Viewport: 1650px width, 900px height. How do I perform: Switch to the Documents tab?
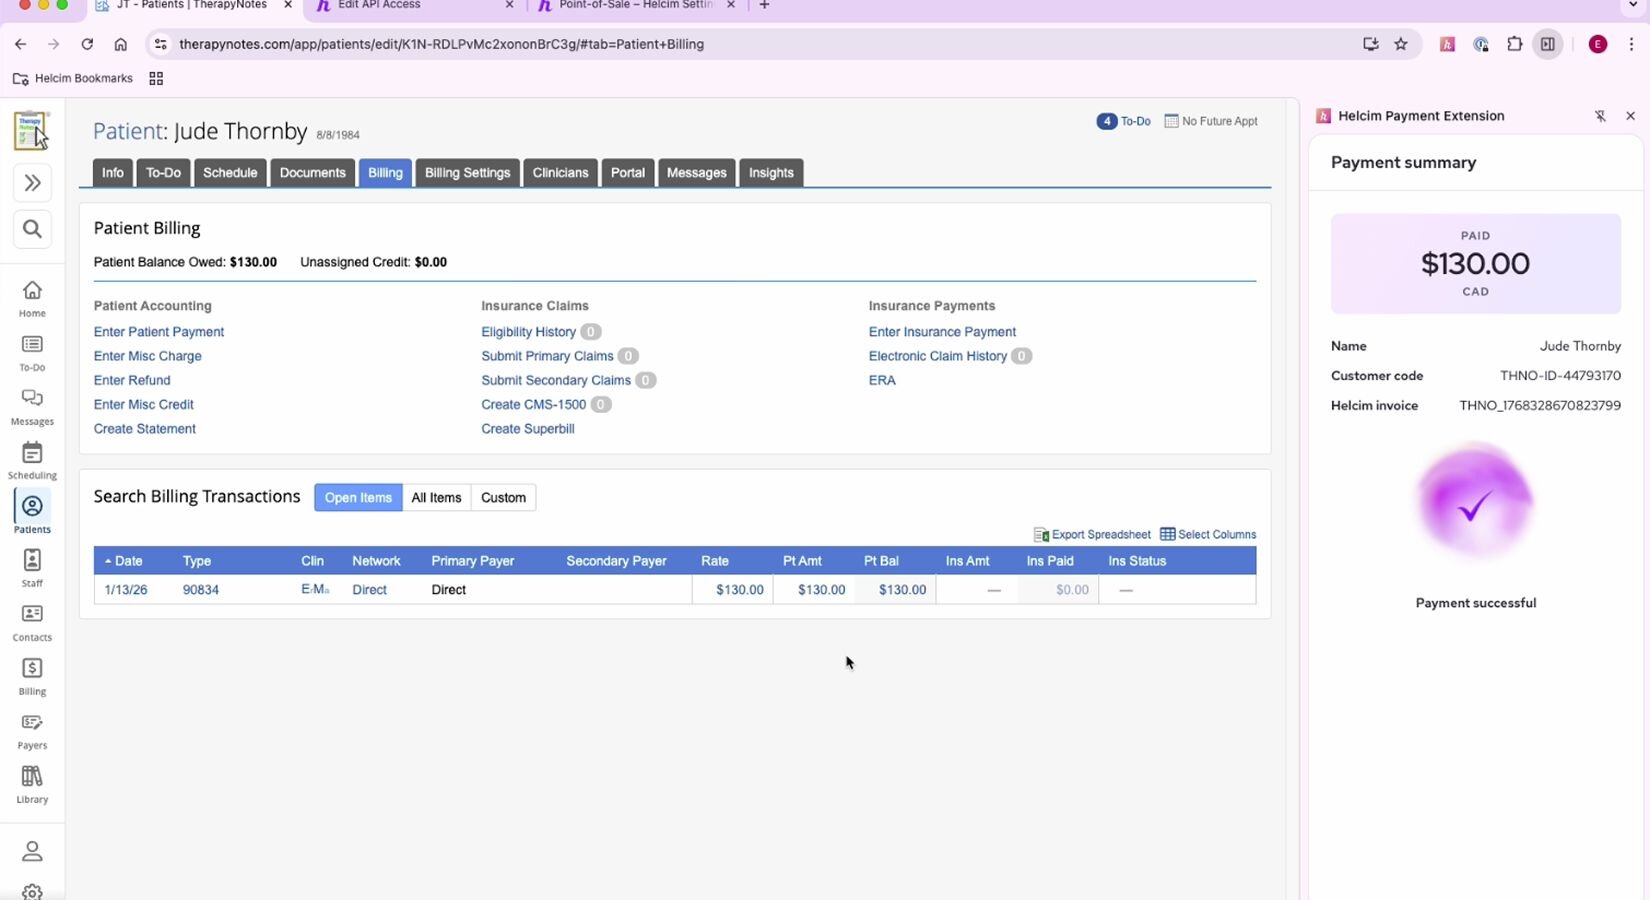click(x=313, y=173)
